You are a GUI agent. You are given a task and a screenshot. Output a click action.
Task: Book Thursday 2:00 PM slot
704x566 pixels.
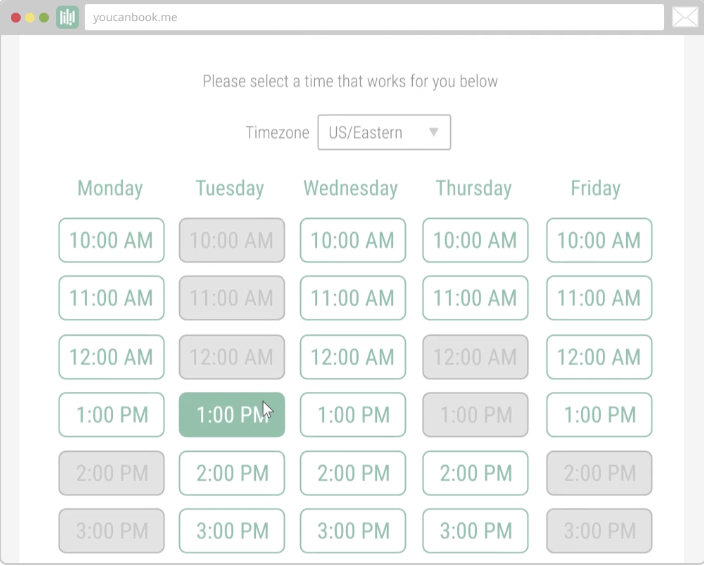(475, 473)
